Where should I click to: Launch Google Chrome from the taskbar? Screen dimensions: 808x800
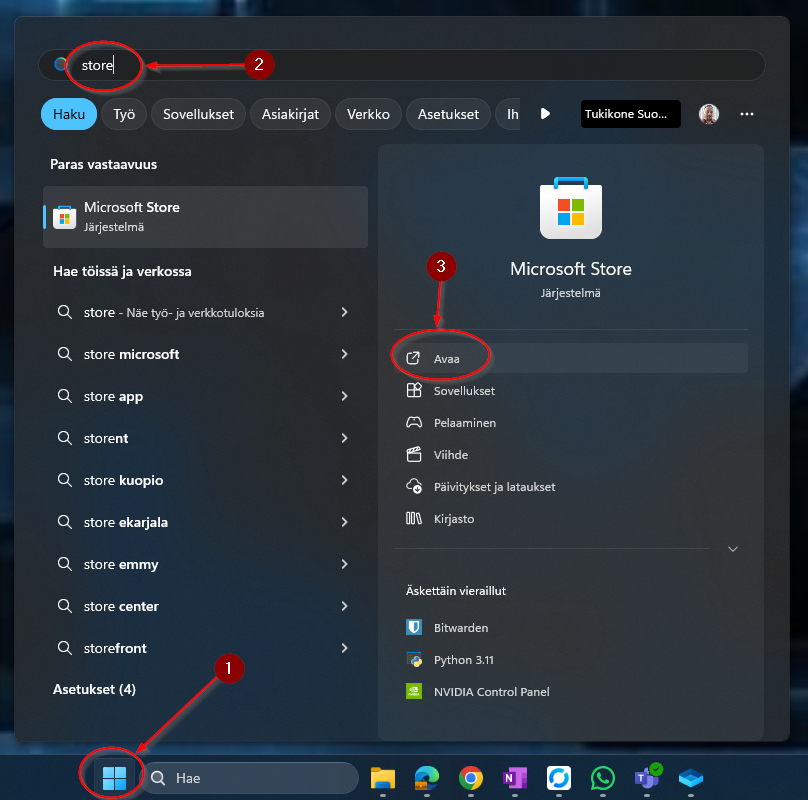[470, 778]
